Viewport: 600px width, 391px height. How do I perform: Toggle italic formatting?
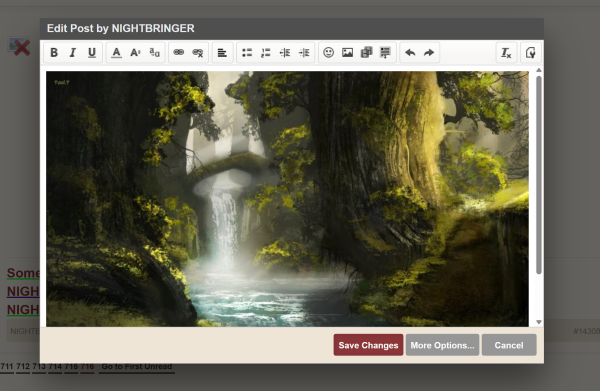click(73, 52)
